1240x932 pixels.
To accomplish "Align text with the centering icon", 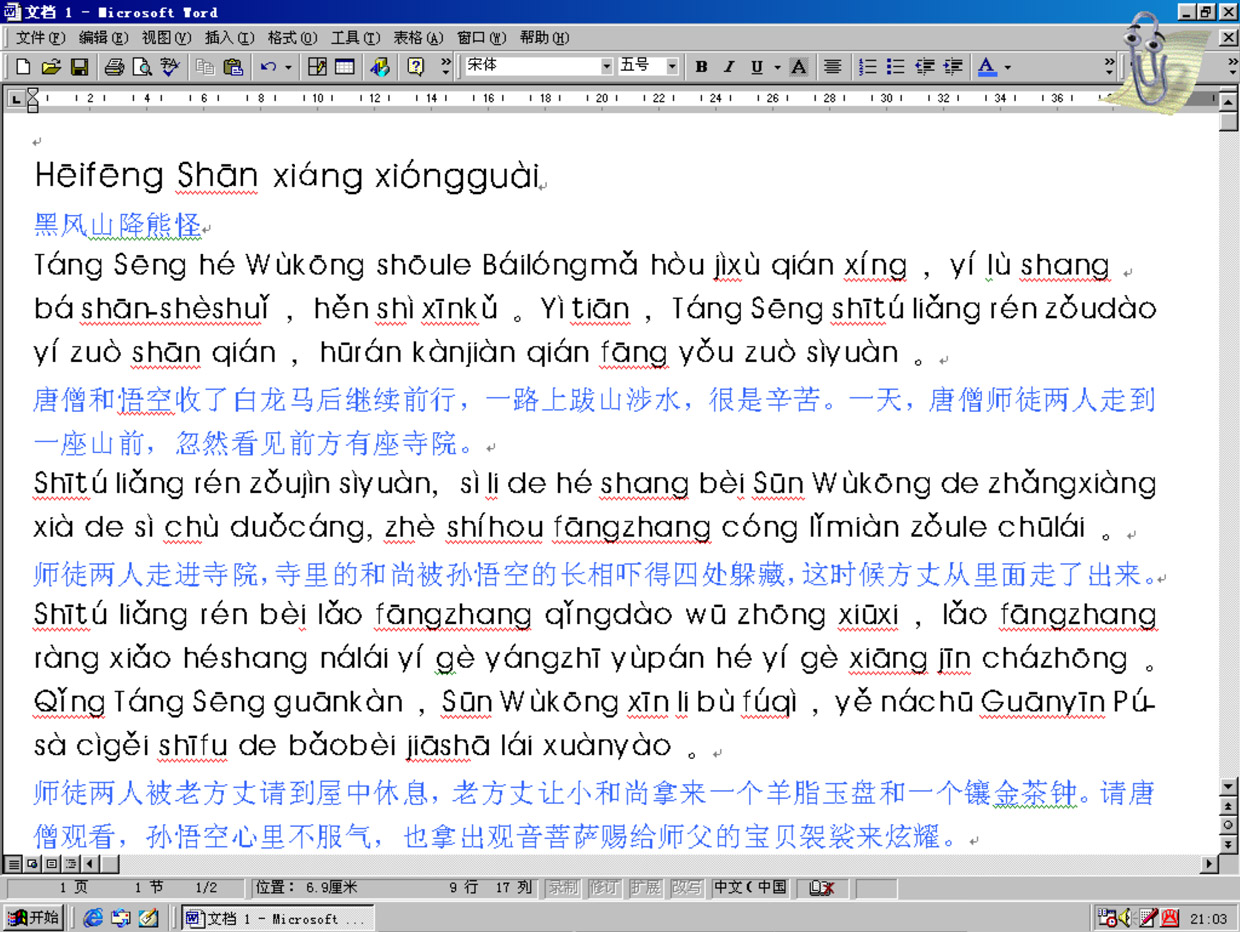I will pos(832,67).
